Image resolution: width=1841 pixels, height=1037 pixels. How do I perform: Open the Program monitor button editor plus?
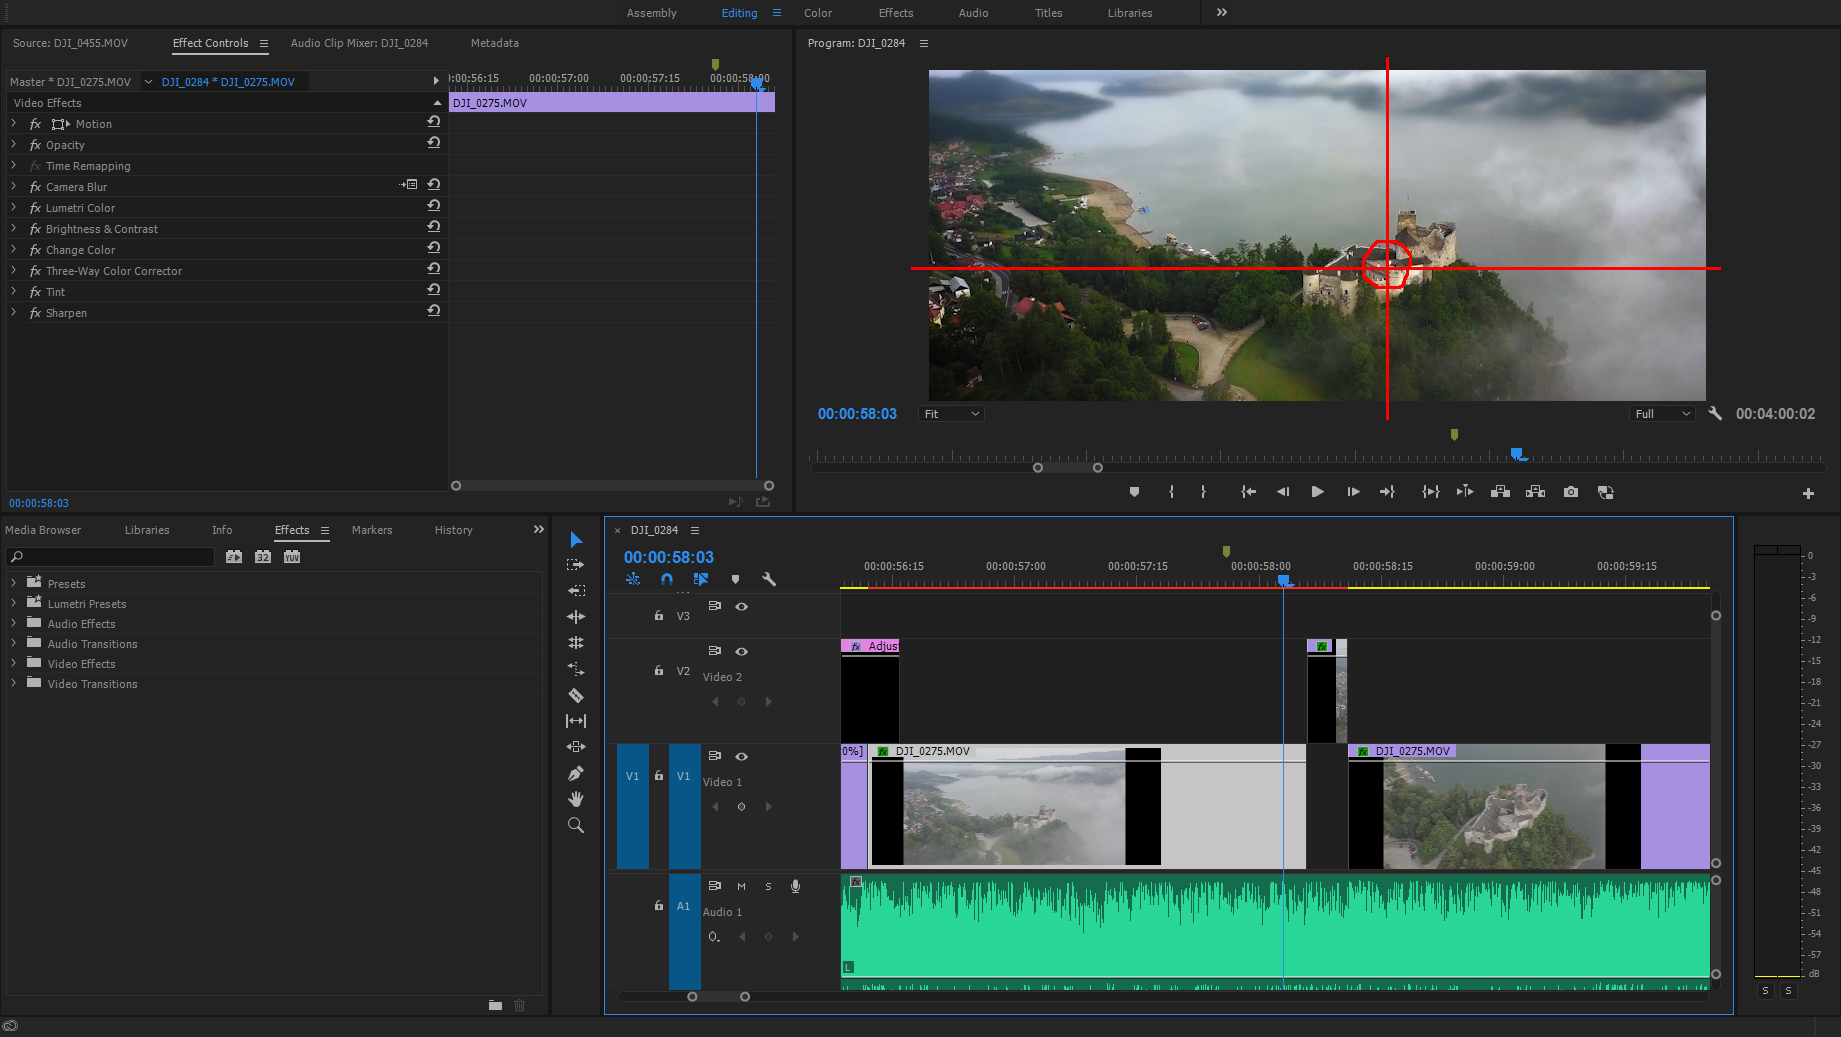point(1808,493)
